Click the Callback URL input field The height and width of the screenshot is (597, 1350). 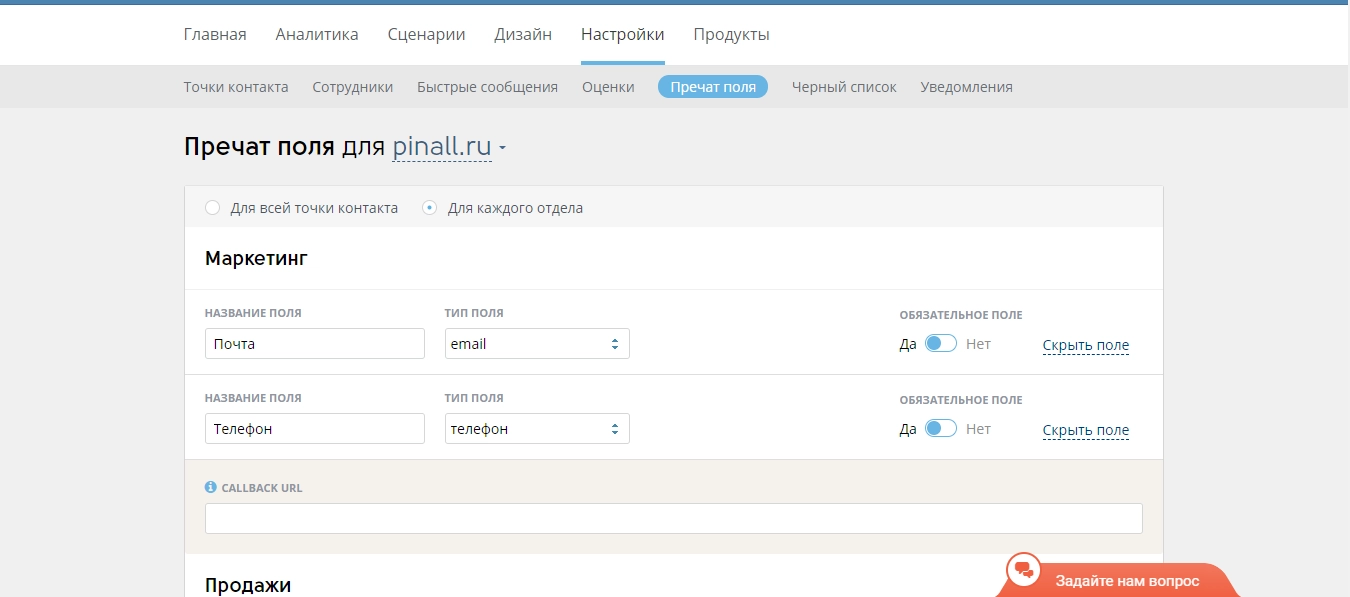(x=673, y=518)
